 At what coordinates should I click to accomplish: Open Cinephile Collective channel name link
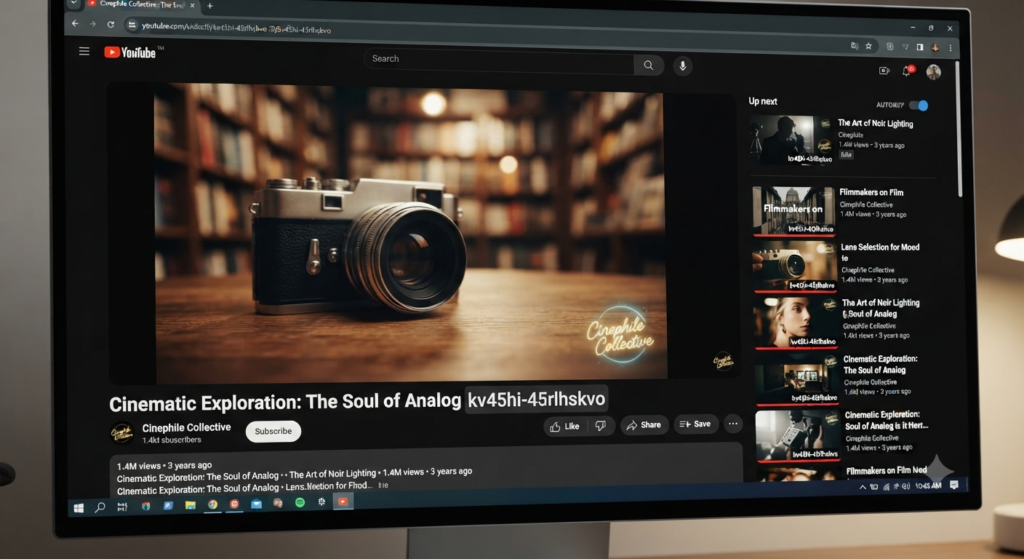coord(186,427)
